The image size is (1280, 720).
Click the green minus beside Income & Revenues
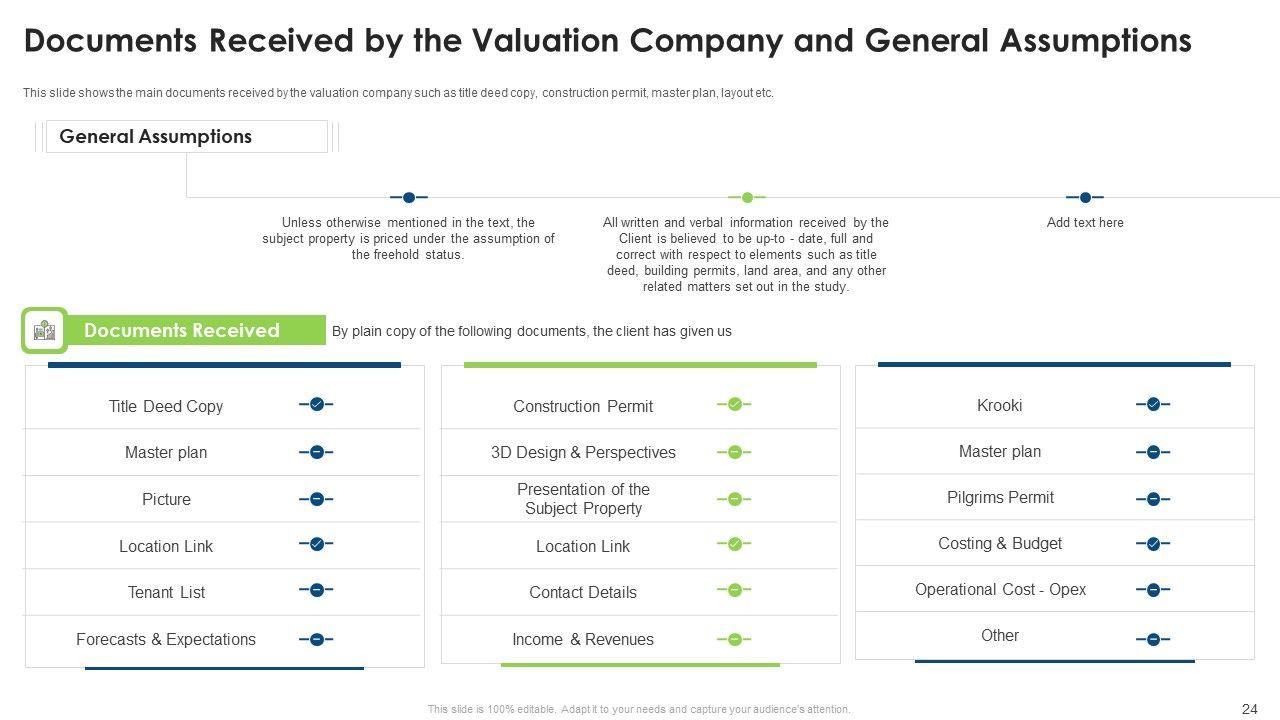(734, 638)
